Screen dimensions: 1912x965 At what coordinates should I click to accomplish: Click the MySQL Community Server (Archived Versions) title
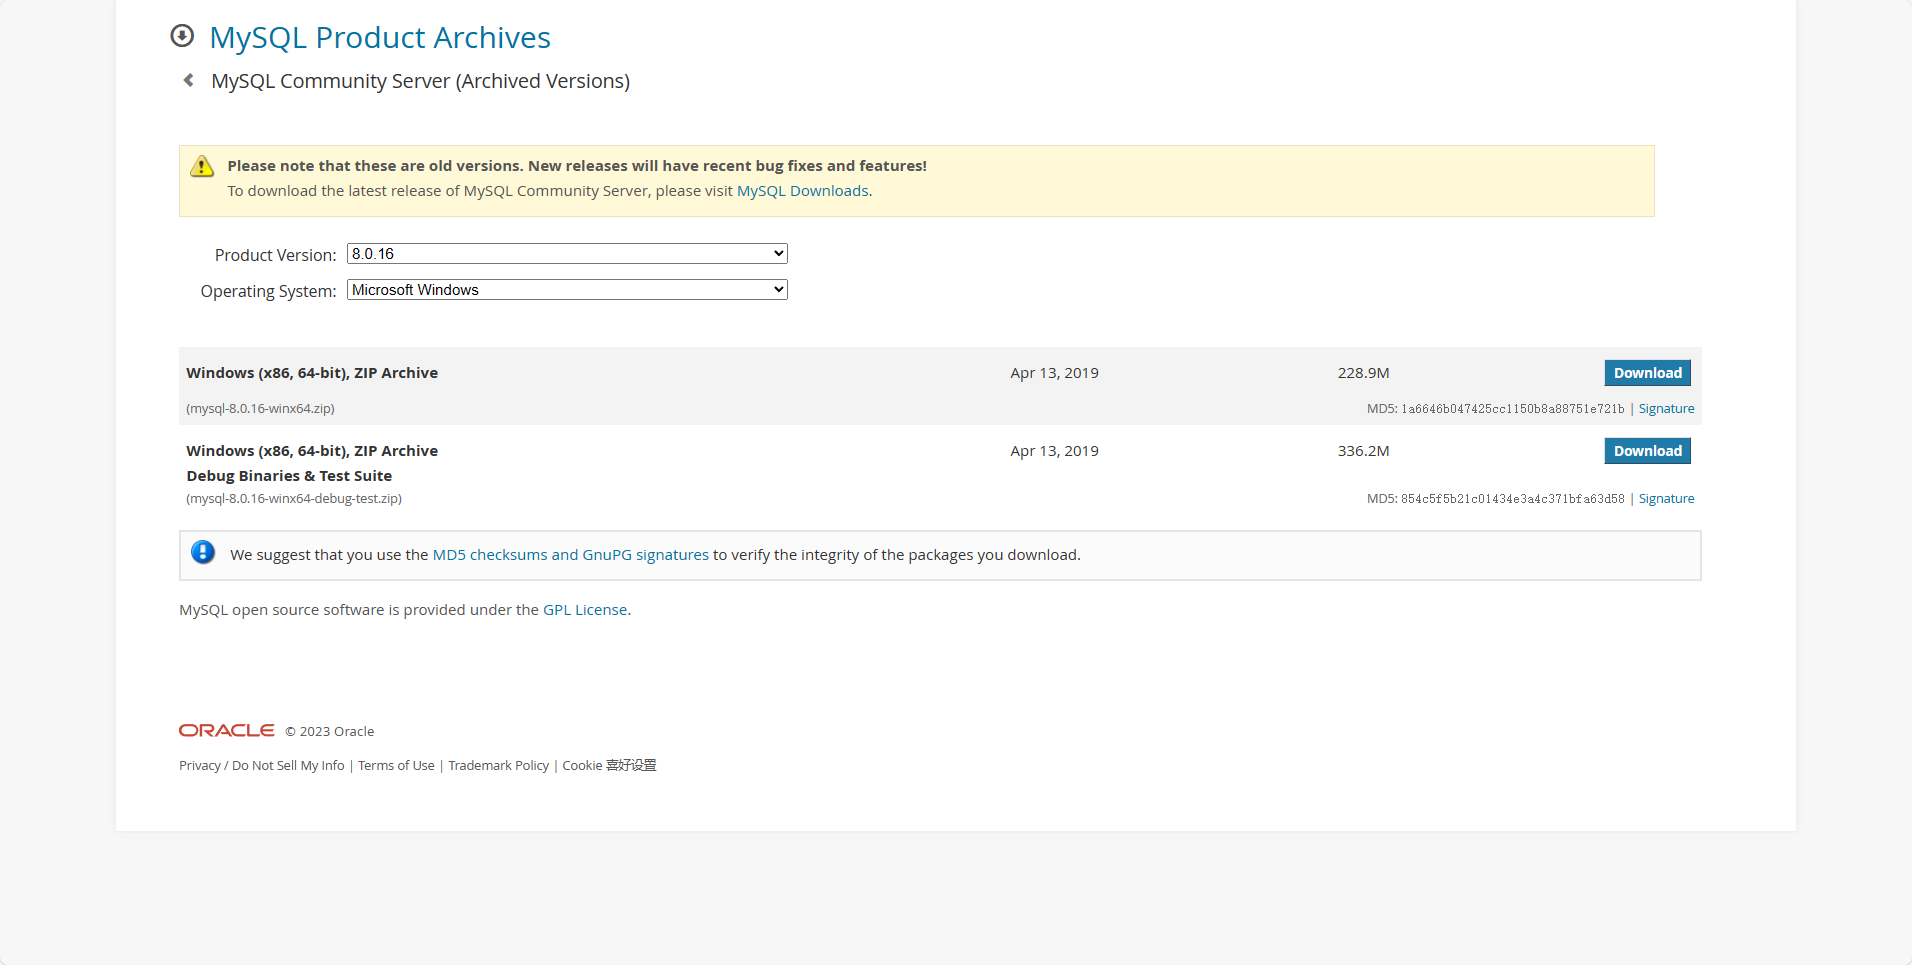[420, 81]
